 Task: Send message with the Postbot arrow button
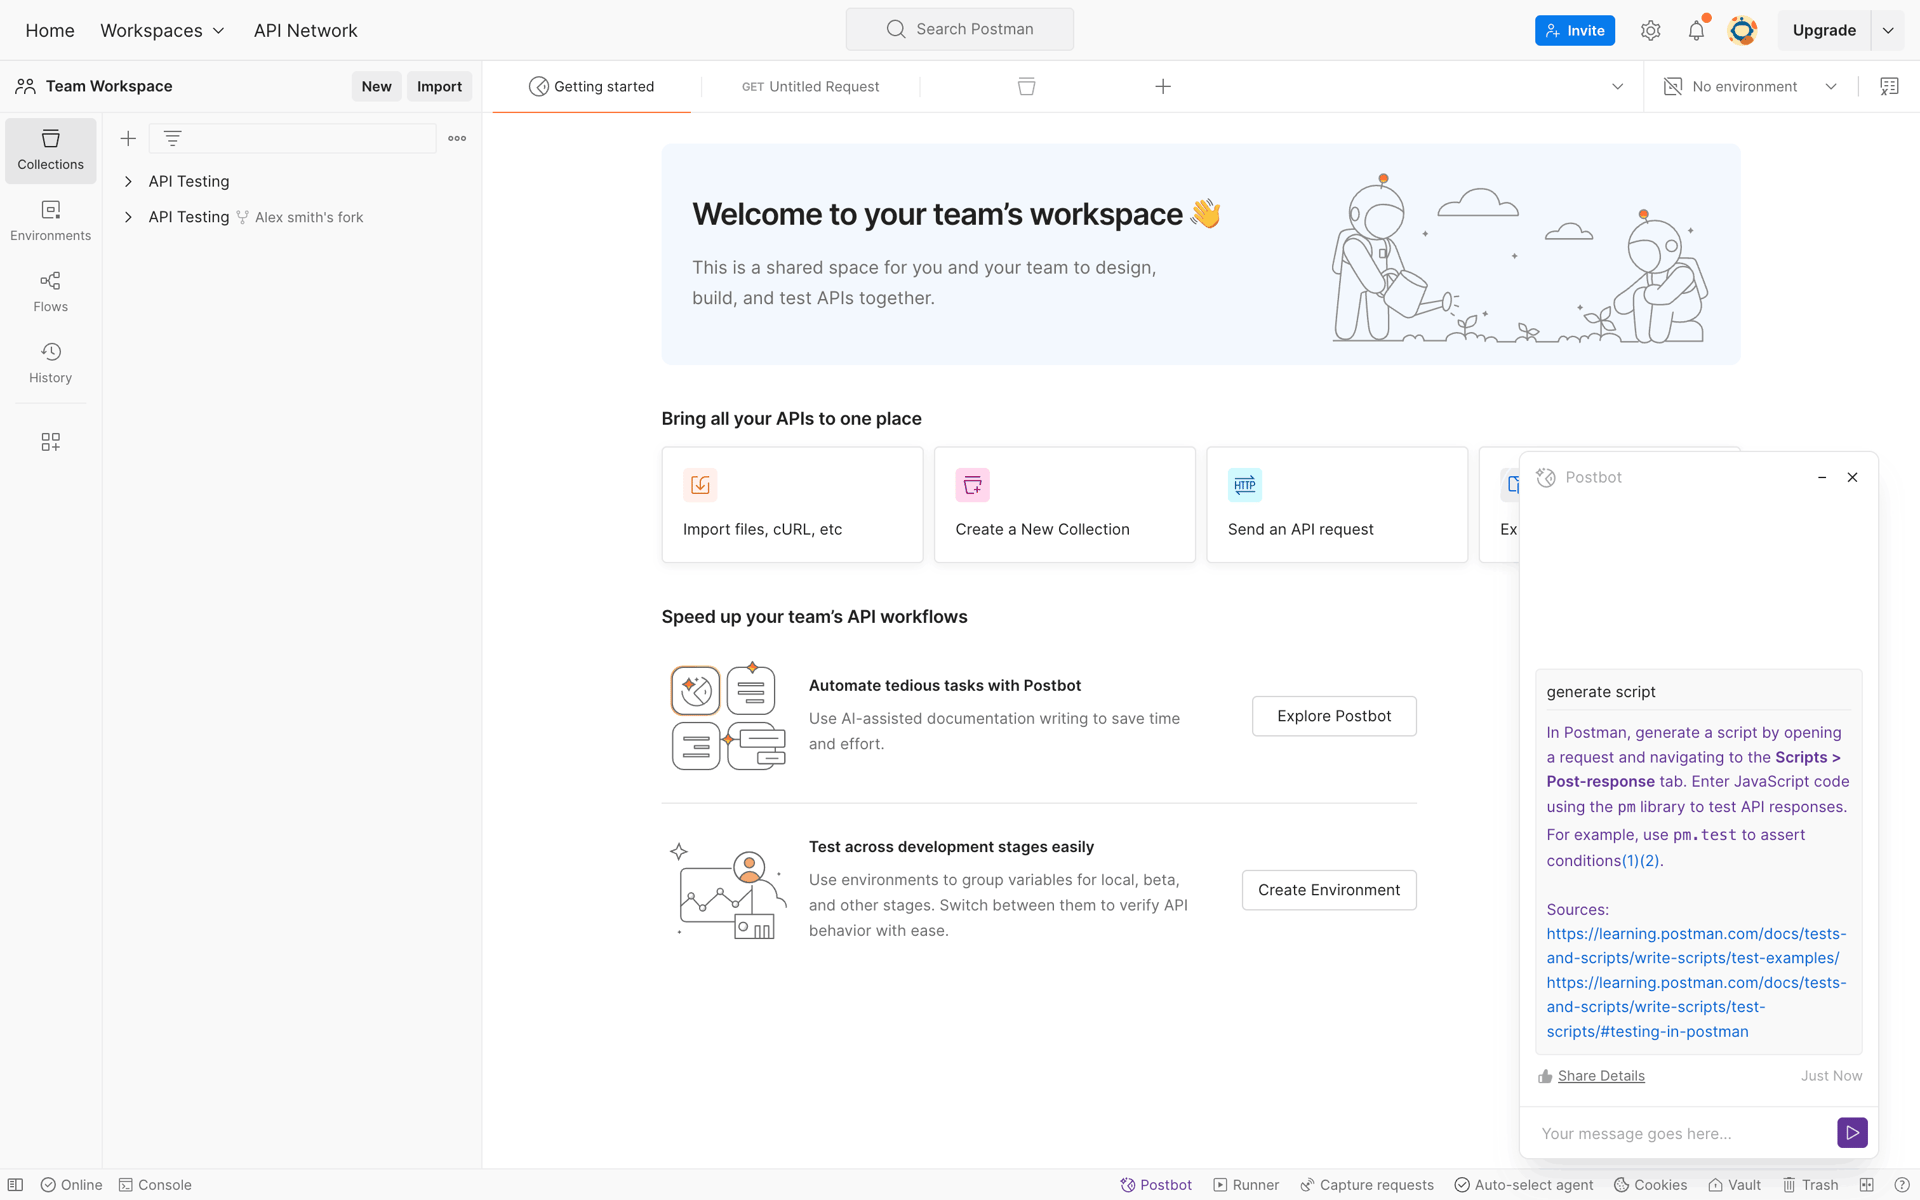point(1852,1132)
